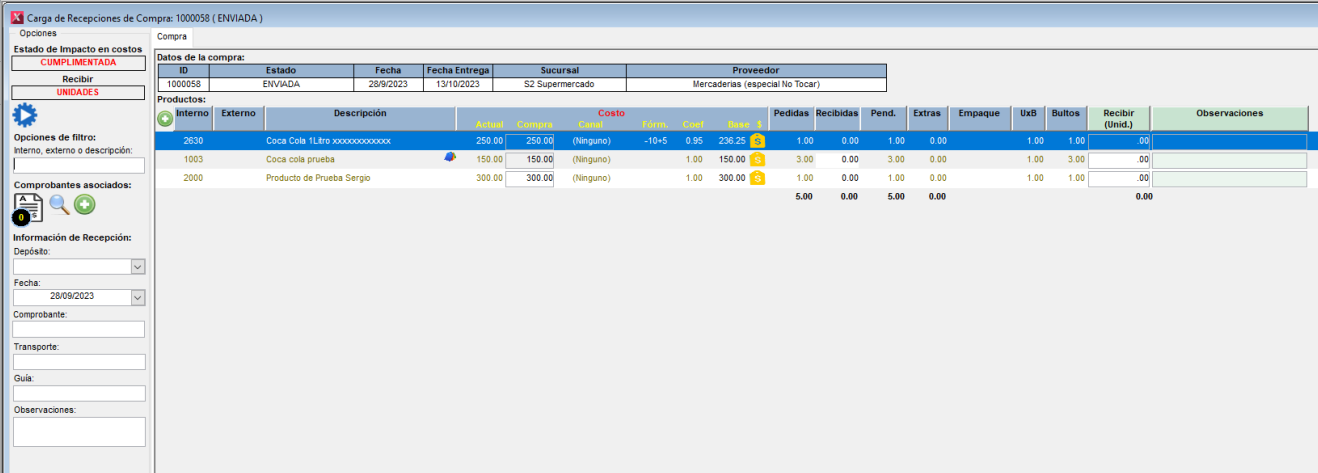Open the associated vouchers document icon

[28, 207]
